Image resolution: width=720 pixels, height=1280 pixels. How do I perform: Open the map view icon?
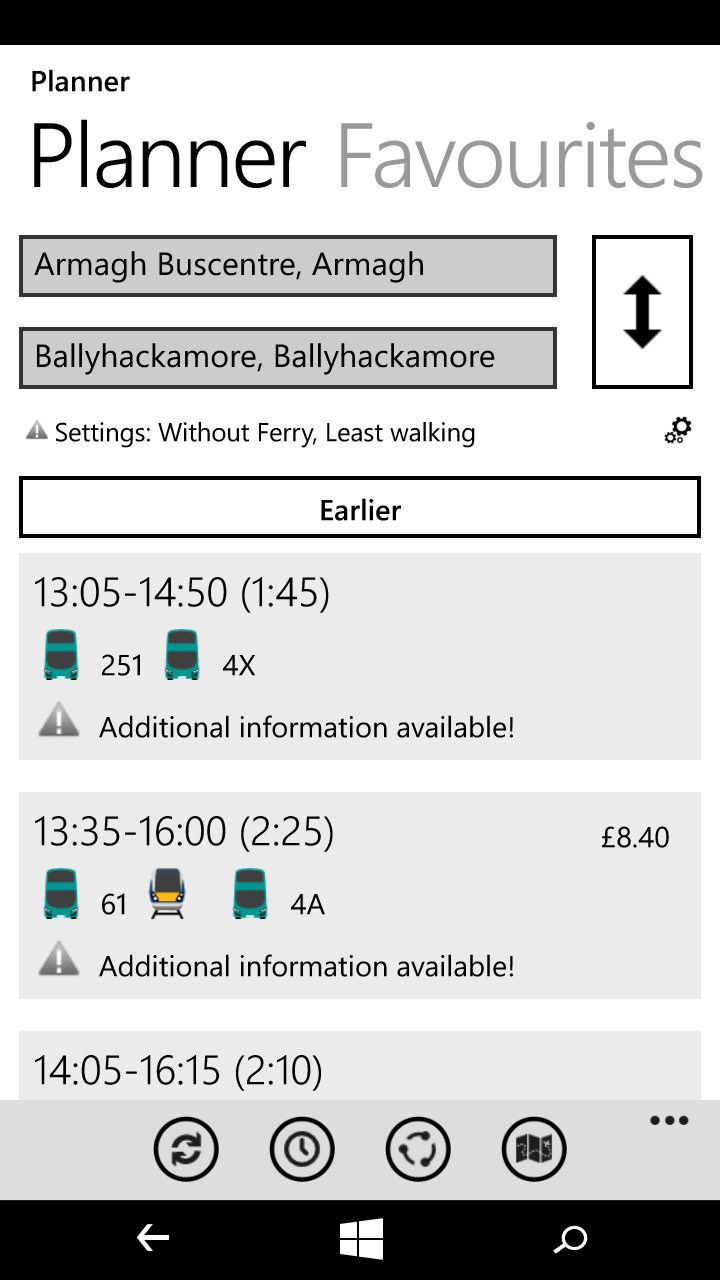pyautogui.click(x=534, y=1149)
